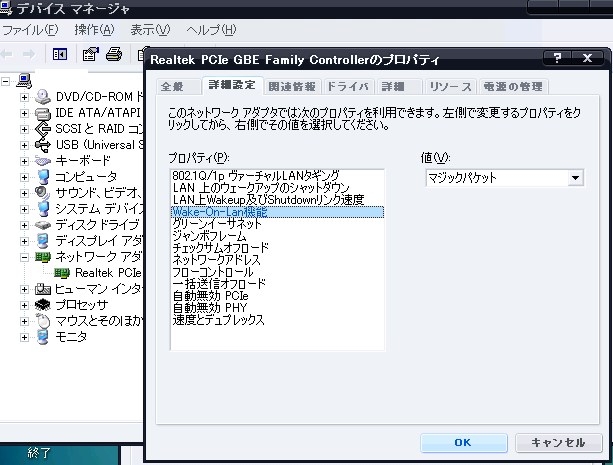Screen dimensions: 613x465
Task: Click the マウス device icon
Action: click(x=43, y=321)
